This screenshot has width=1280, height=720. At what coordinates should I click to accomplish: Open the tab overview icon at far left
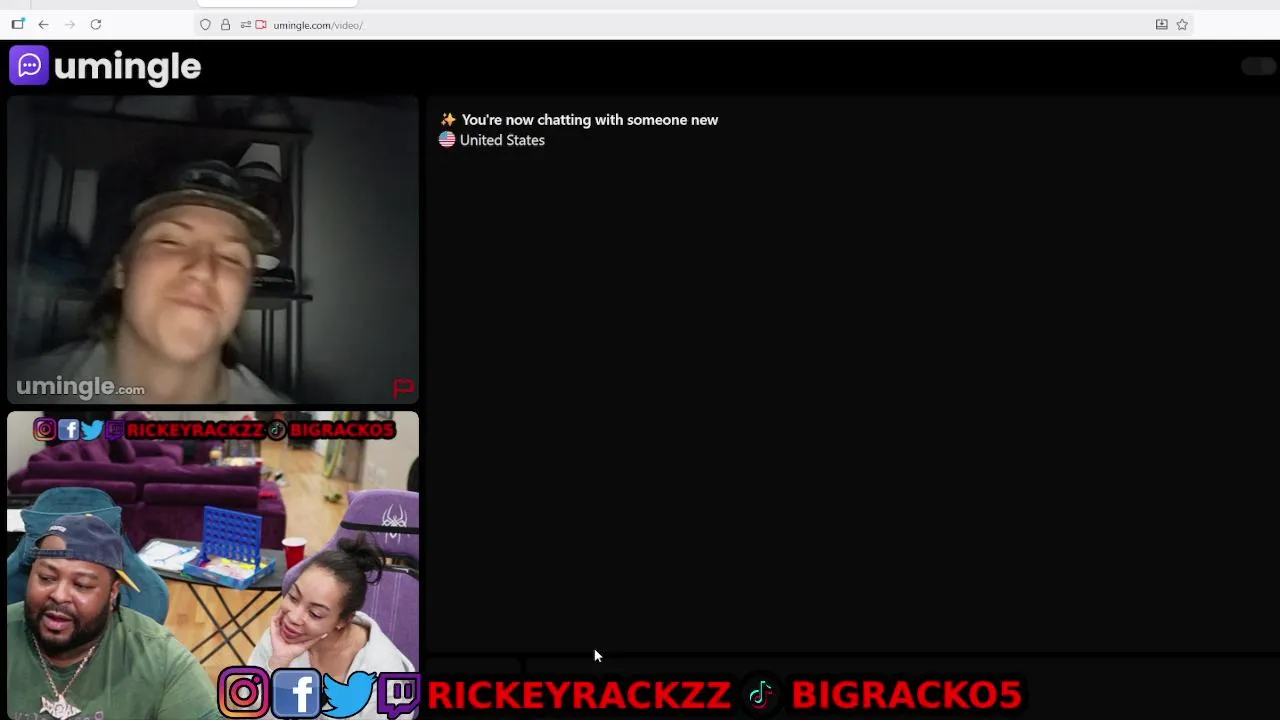click(x=18, y=24)
